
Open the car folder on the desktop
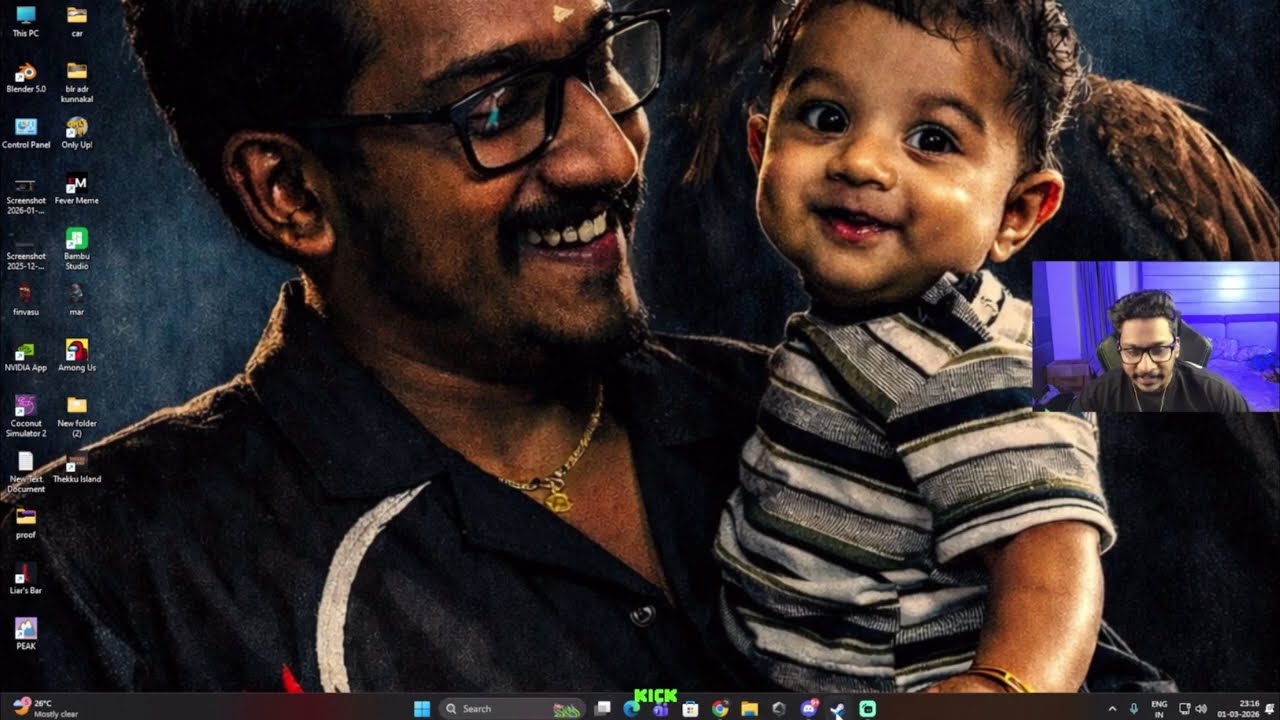pos(77,21)
